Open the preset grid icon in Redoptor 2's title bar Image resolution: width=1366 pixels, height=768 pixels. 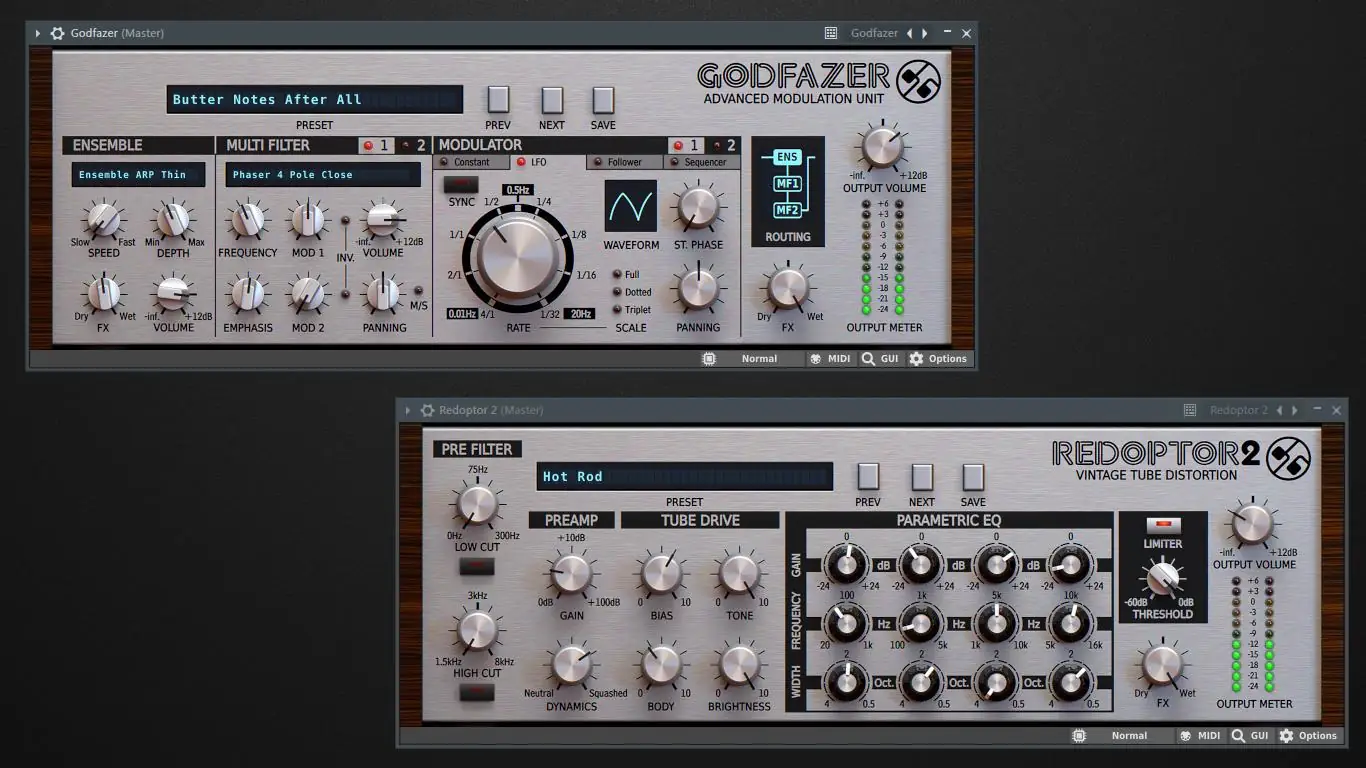[x=1190, y=410]
